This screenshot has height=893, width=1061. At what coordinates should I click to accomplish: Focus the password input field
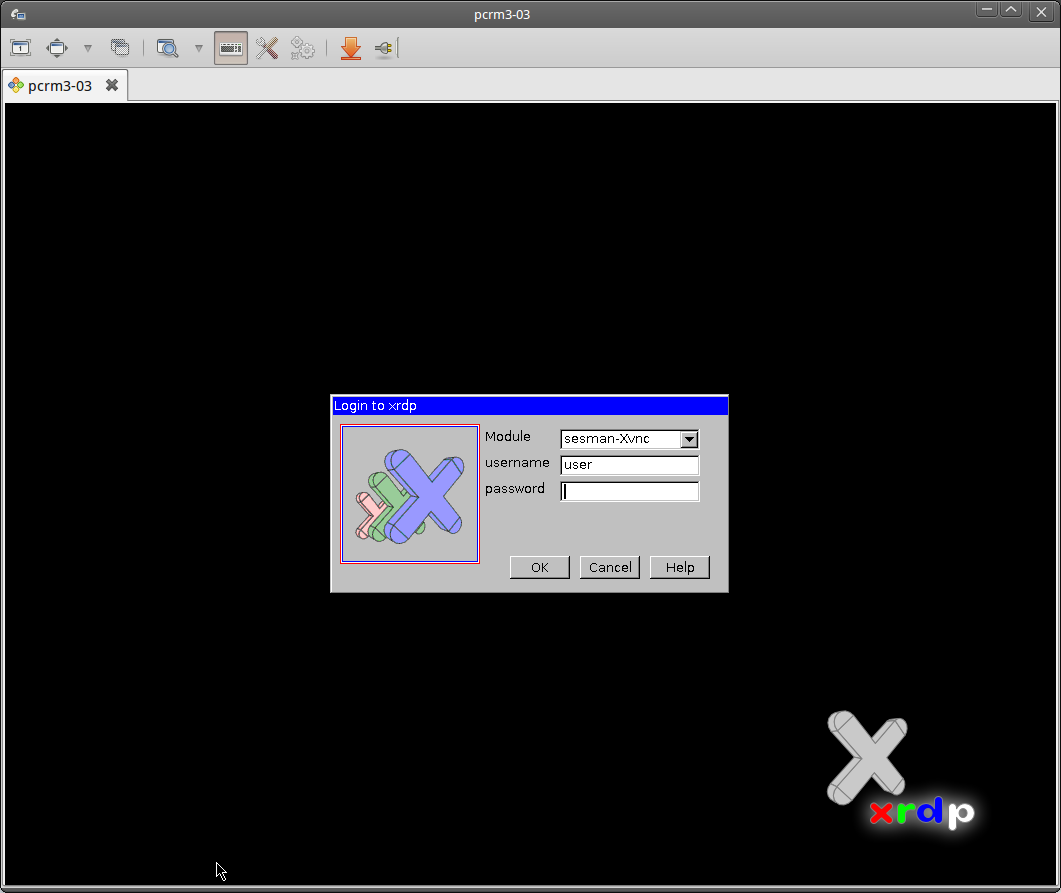coord(629,491)
